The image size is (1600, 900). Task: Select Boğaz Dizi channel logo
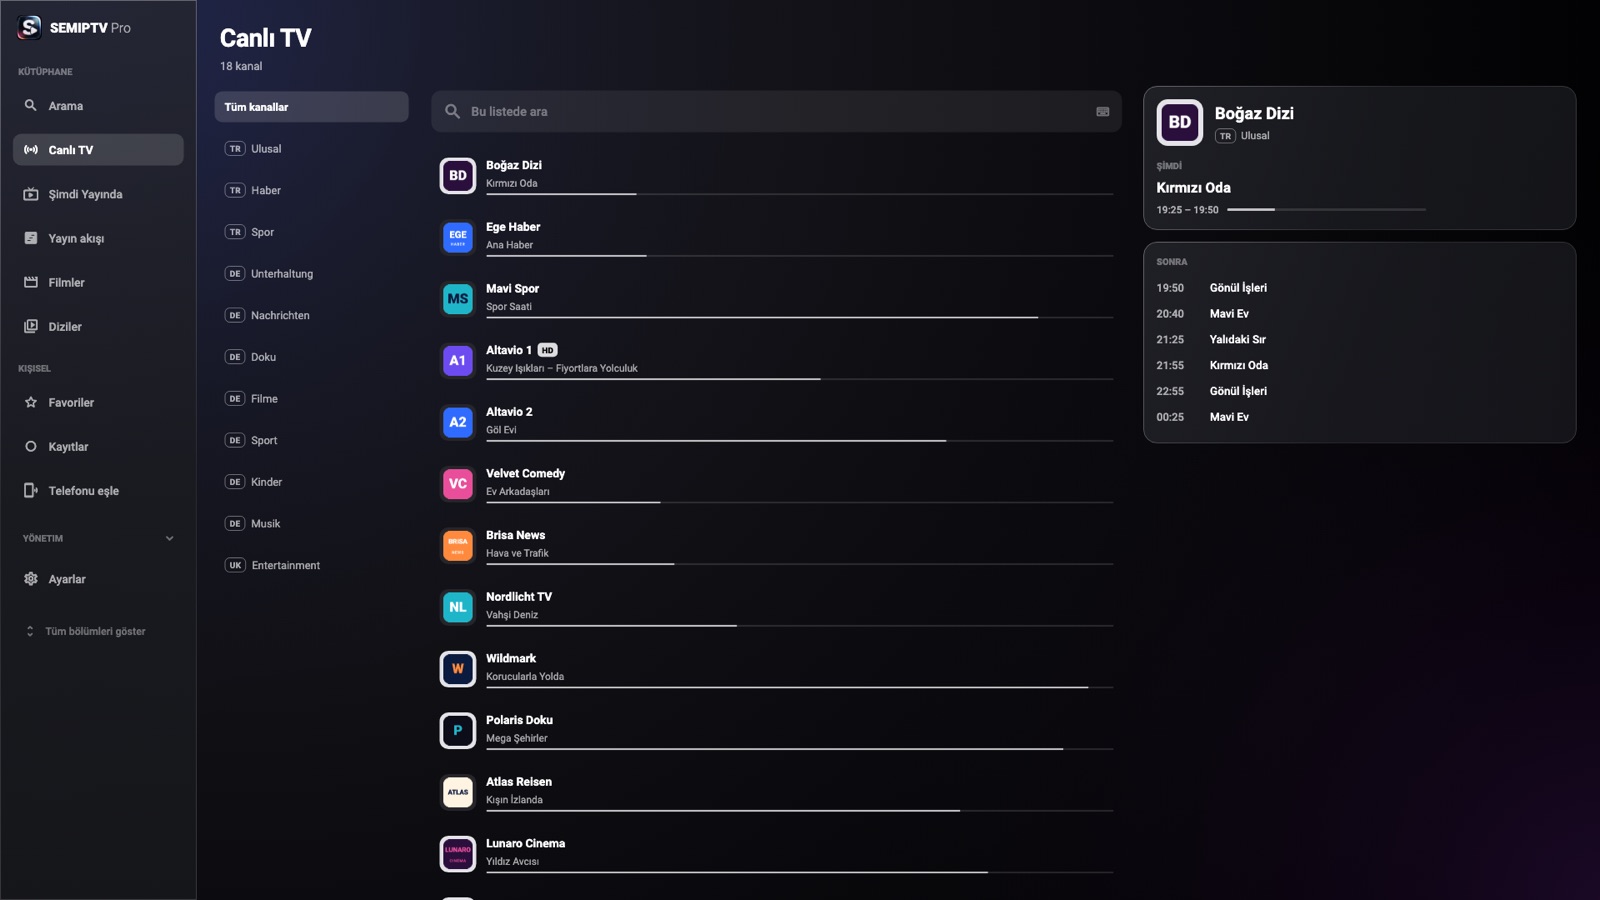[458, 176]
